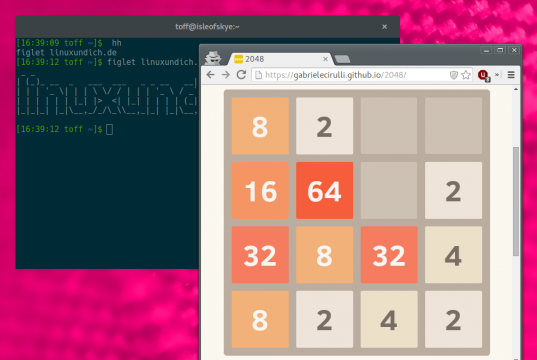This screenshot has width=537, height=360.
Task: Click the terminal title bar toff@isleofskye:~
Action: (207, 27)
